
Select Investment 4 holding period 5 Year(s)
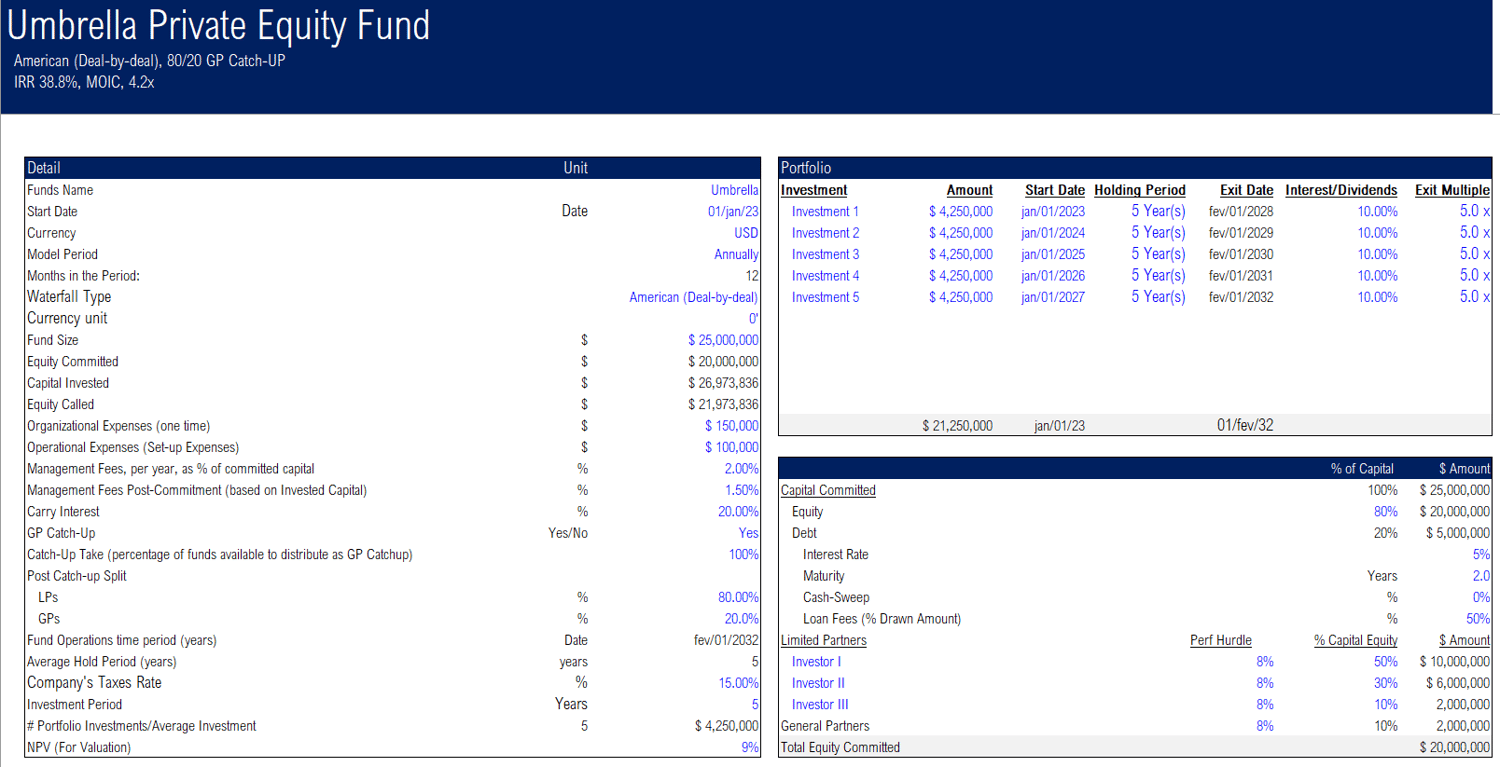1158,276
